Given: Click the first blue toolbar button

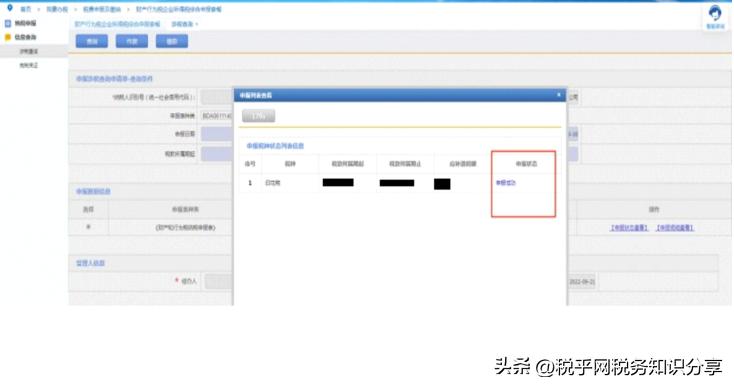Looking at the screenshot, I should pyautogui.click(x=92, y=41).
